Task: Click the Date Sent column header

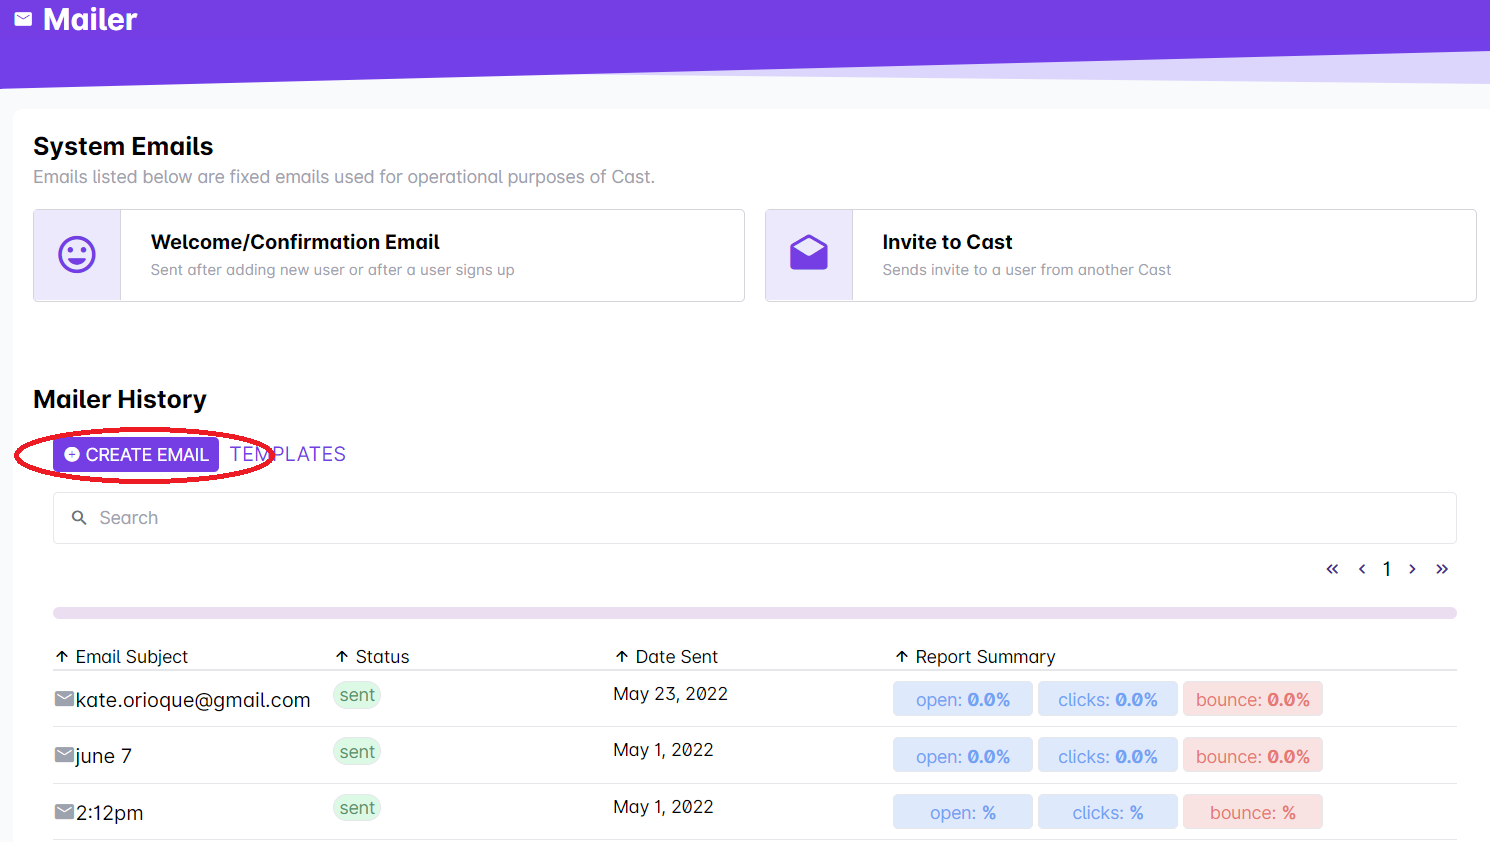Action: click(x=677, y=657)
